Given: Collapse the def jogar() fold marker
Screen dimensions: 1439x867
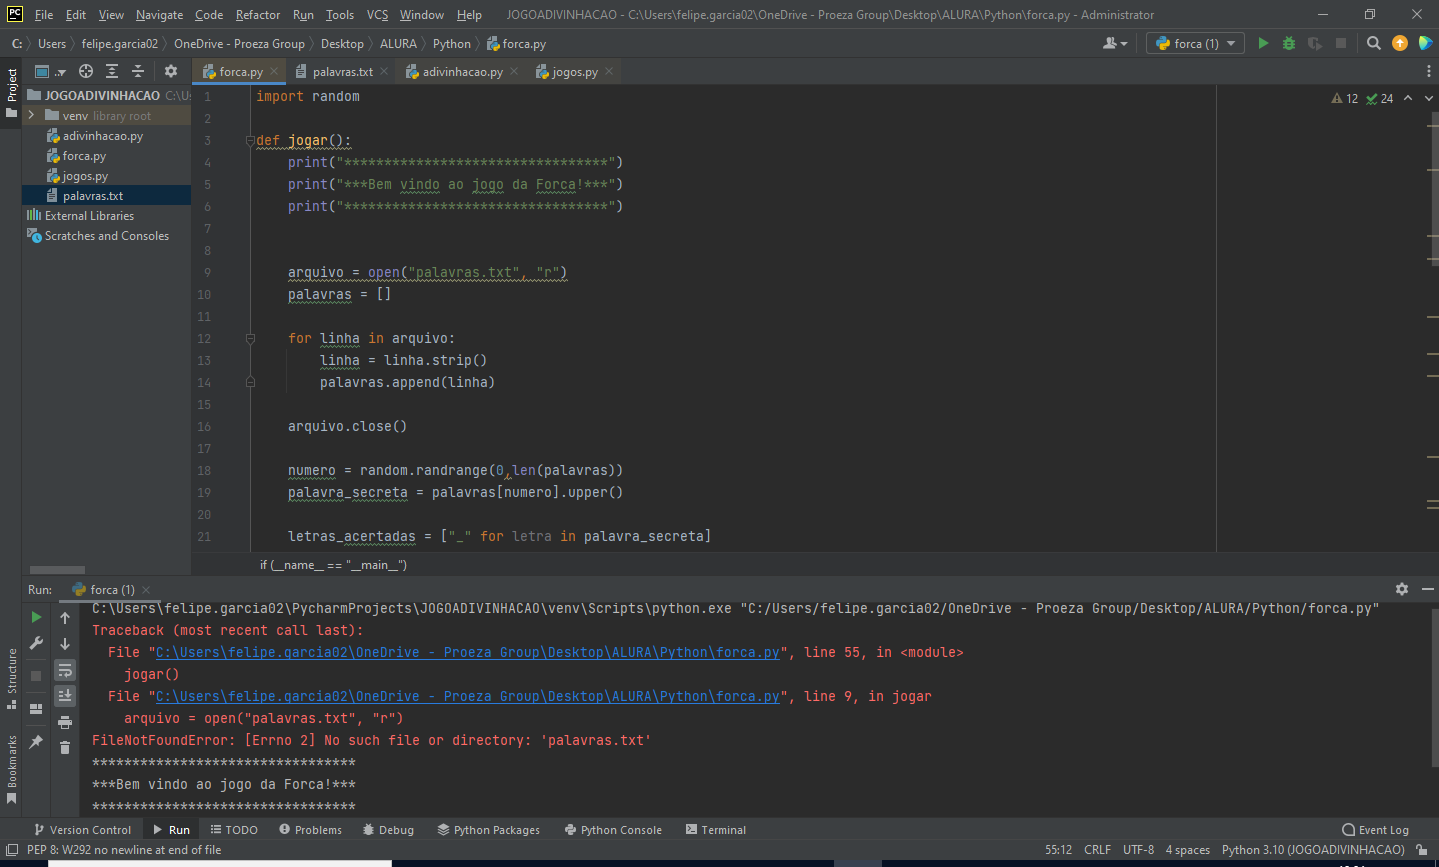Looking at the screenshot, I should (x=250, y=141).
